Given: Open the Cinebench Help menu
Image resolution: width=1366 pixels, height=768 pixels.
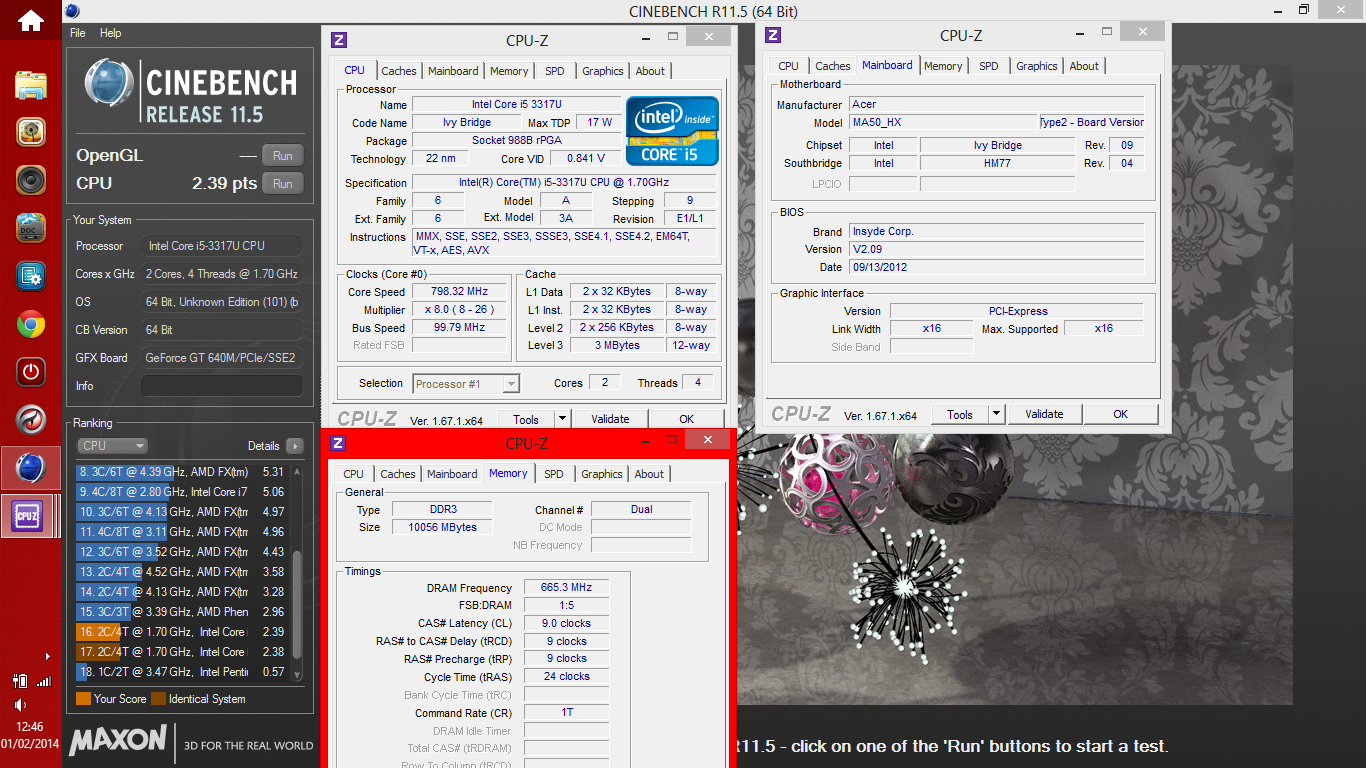Looking at the screenshot, I should (111, 33).
